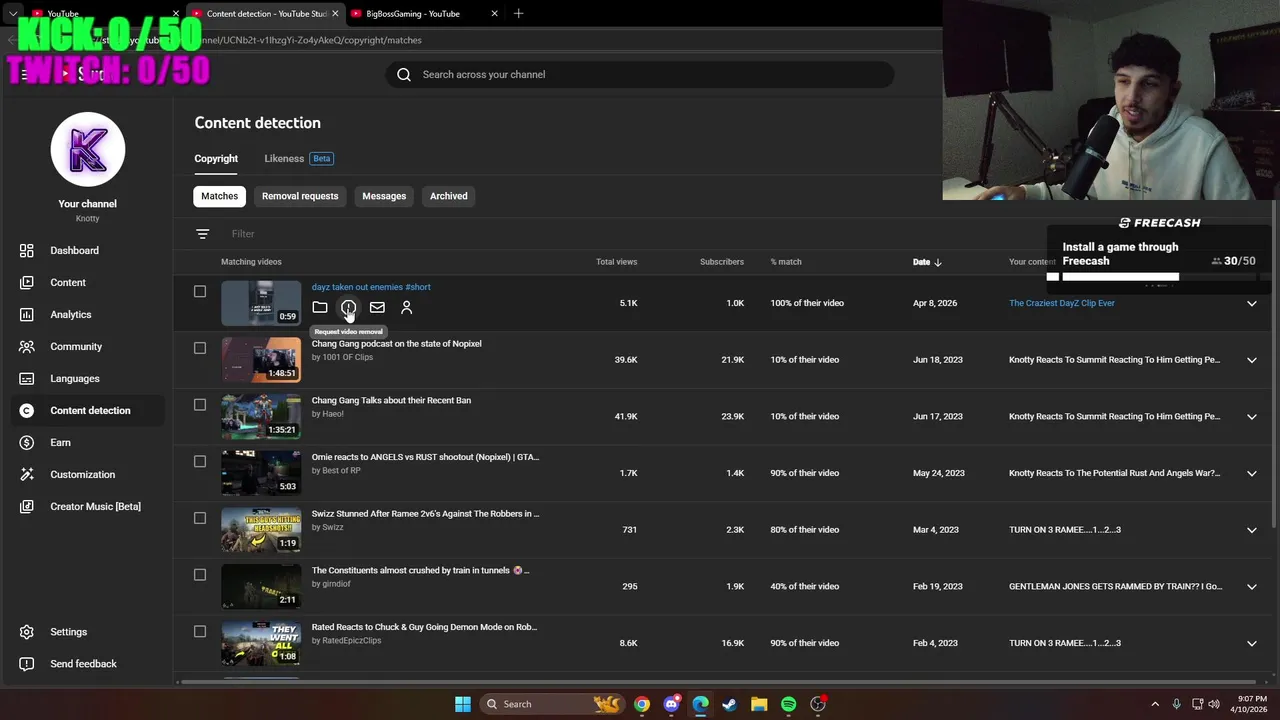Open Creator Music [Beta] in the sidebar
The image size is (1280, 720).
point(95,506)
